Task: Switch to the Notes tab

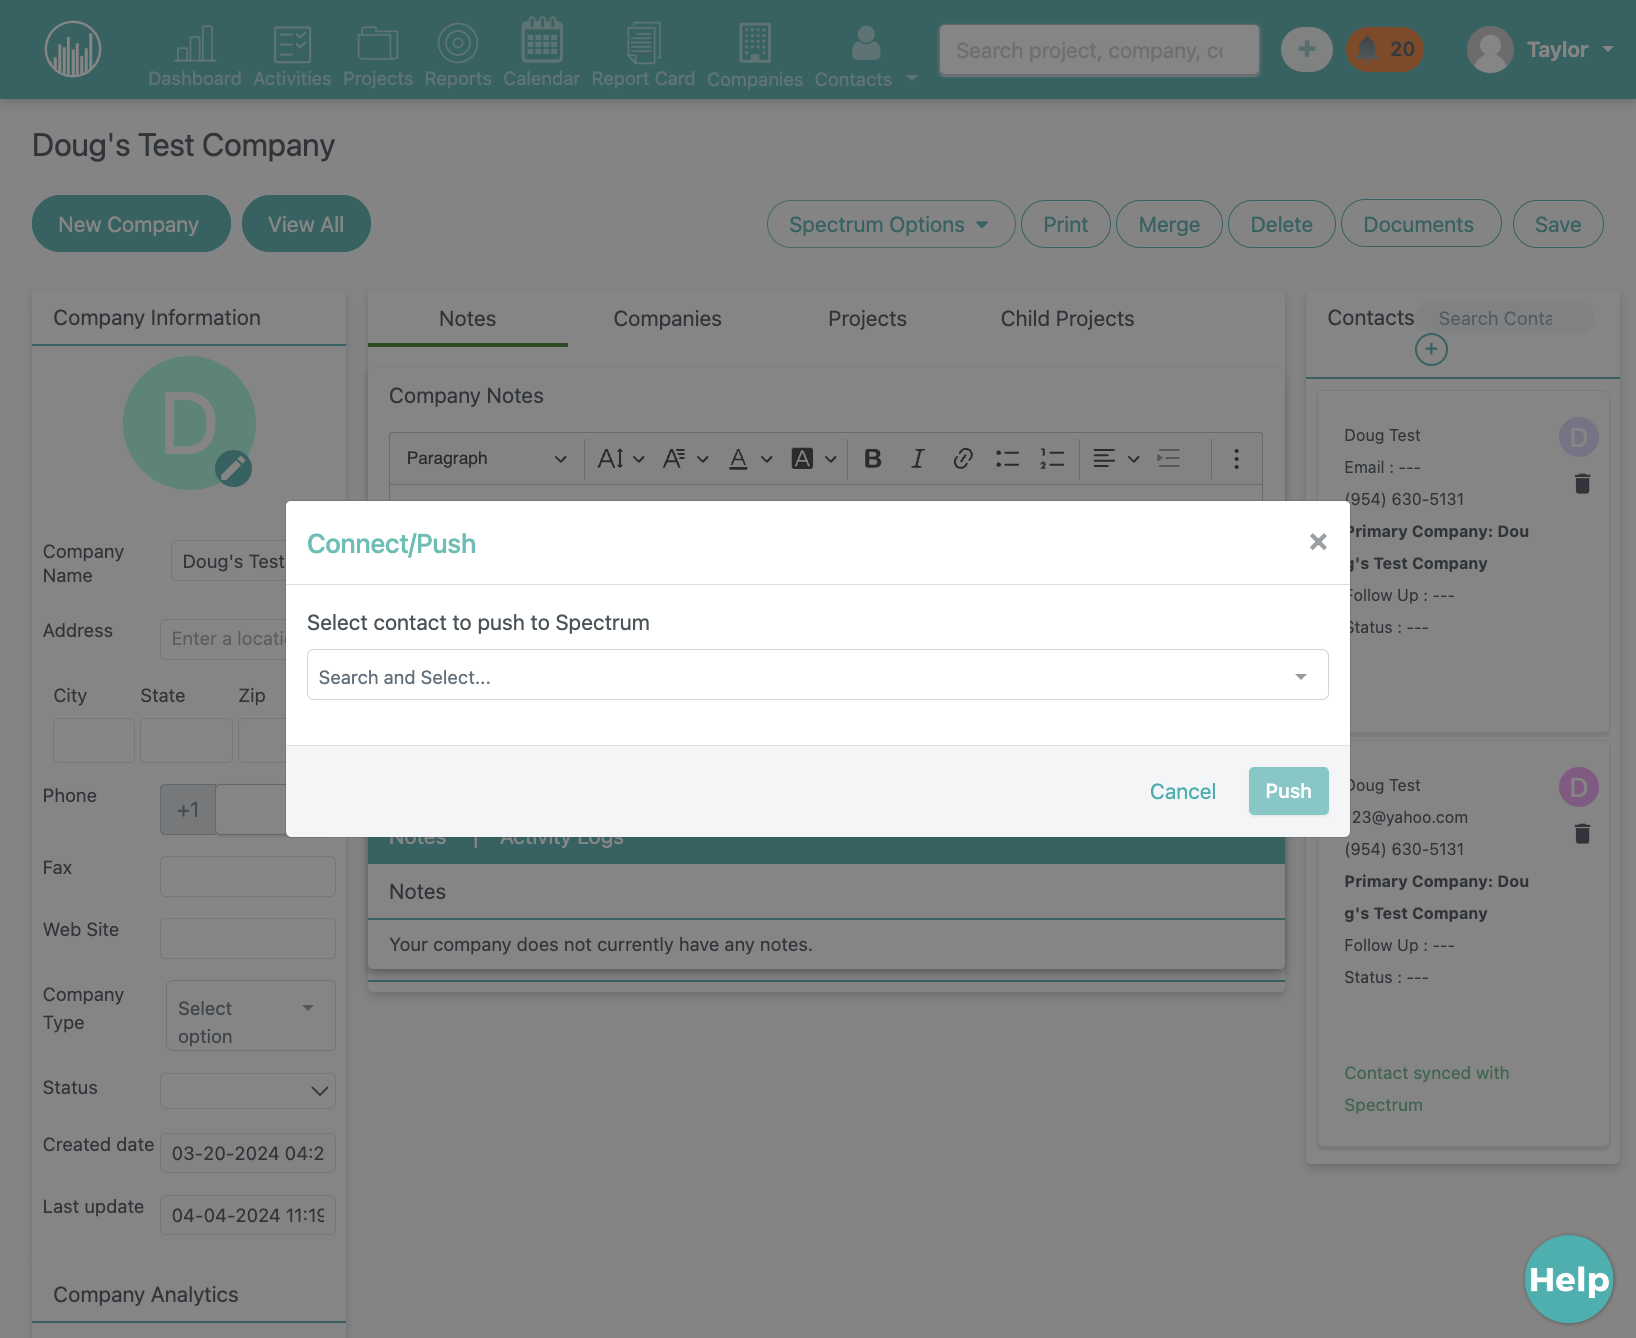Action: point(468,319)
